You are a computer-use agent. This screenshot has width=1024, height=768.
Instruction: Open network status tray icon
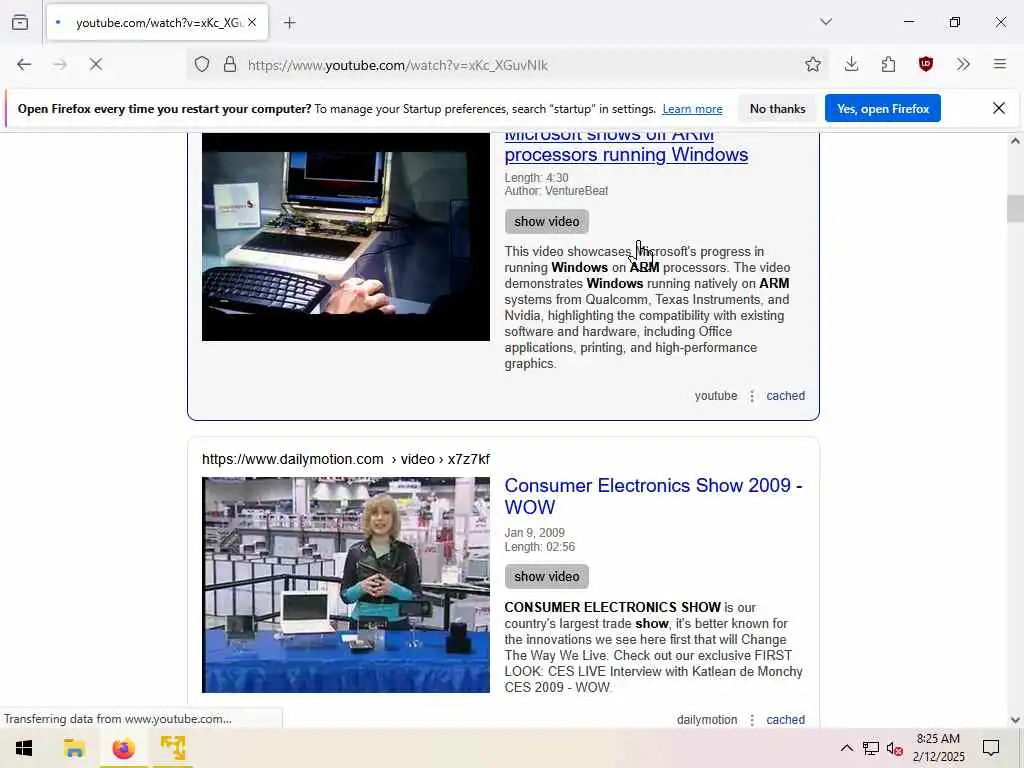click(871, 748)
